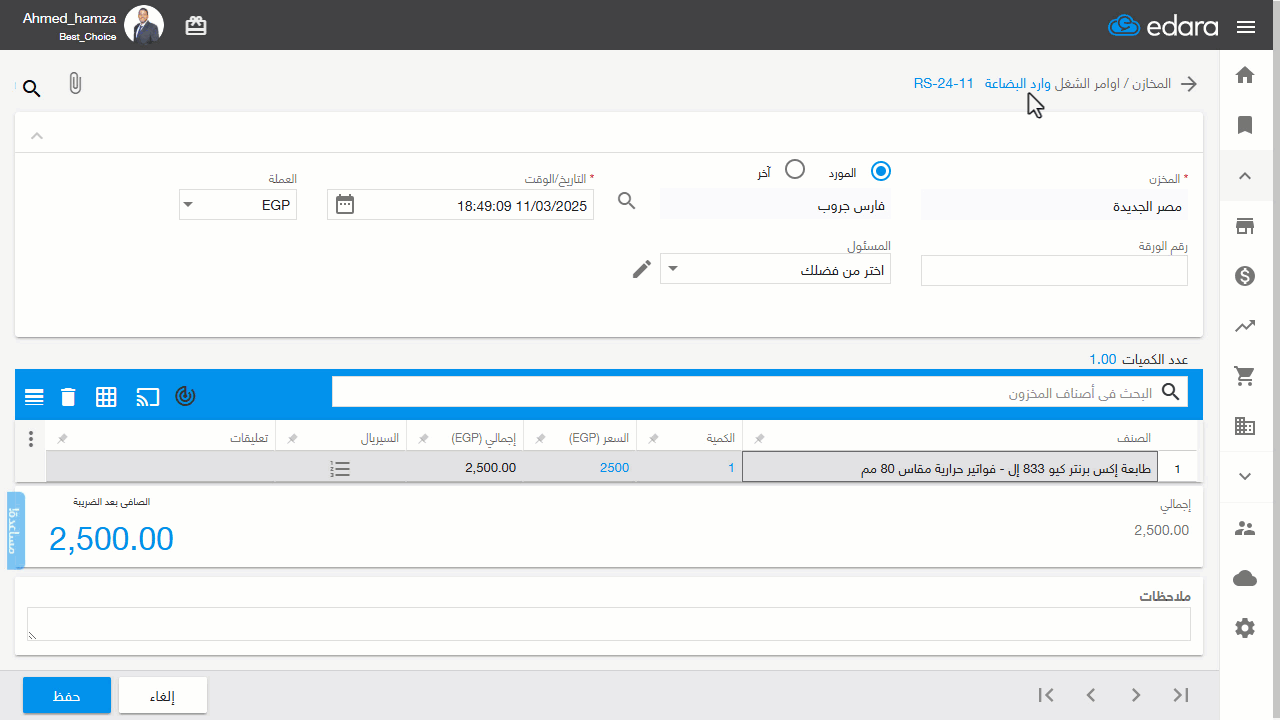Open the people module in the sidebar

(1245, 528)
